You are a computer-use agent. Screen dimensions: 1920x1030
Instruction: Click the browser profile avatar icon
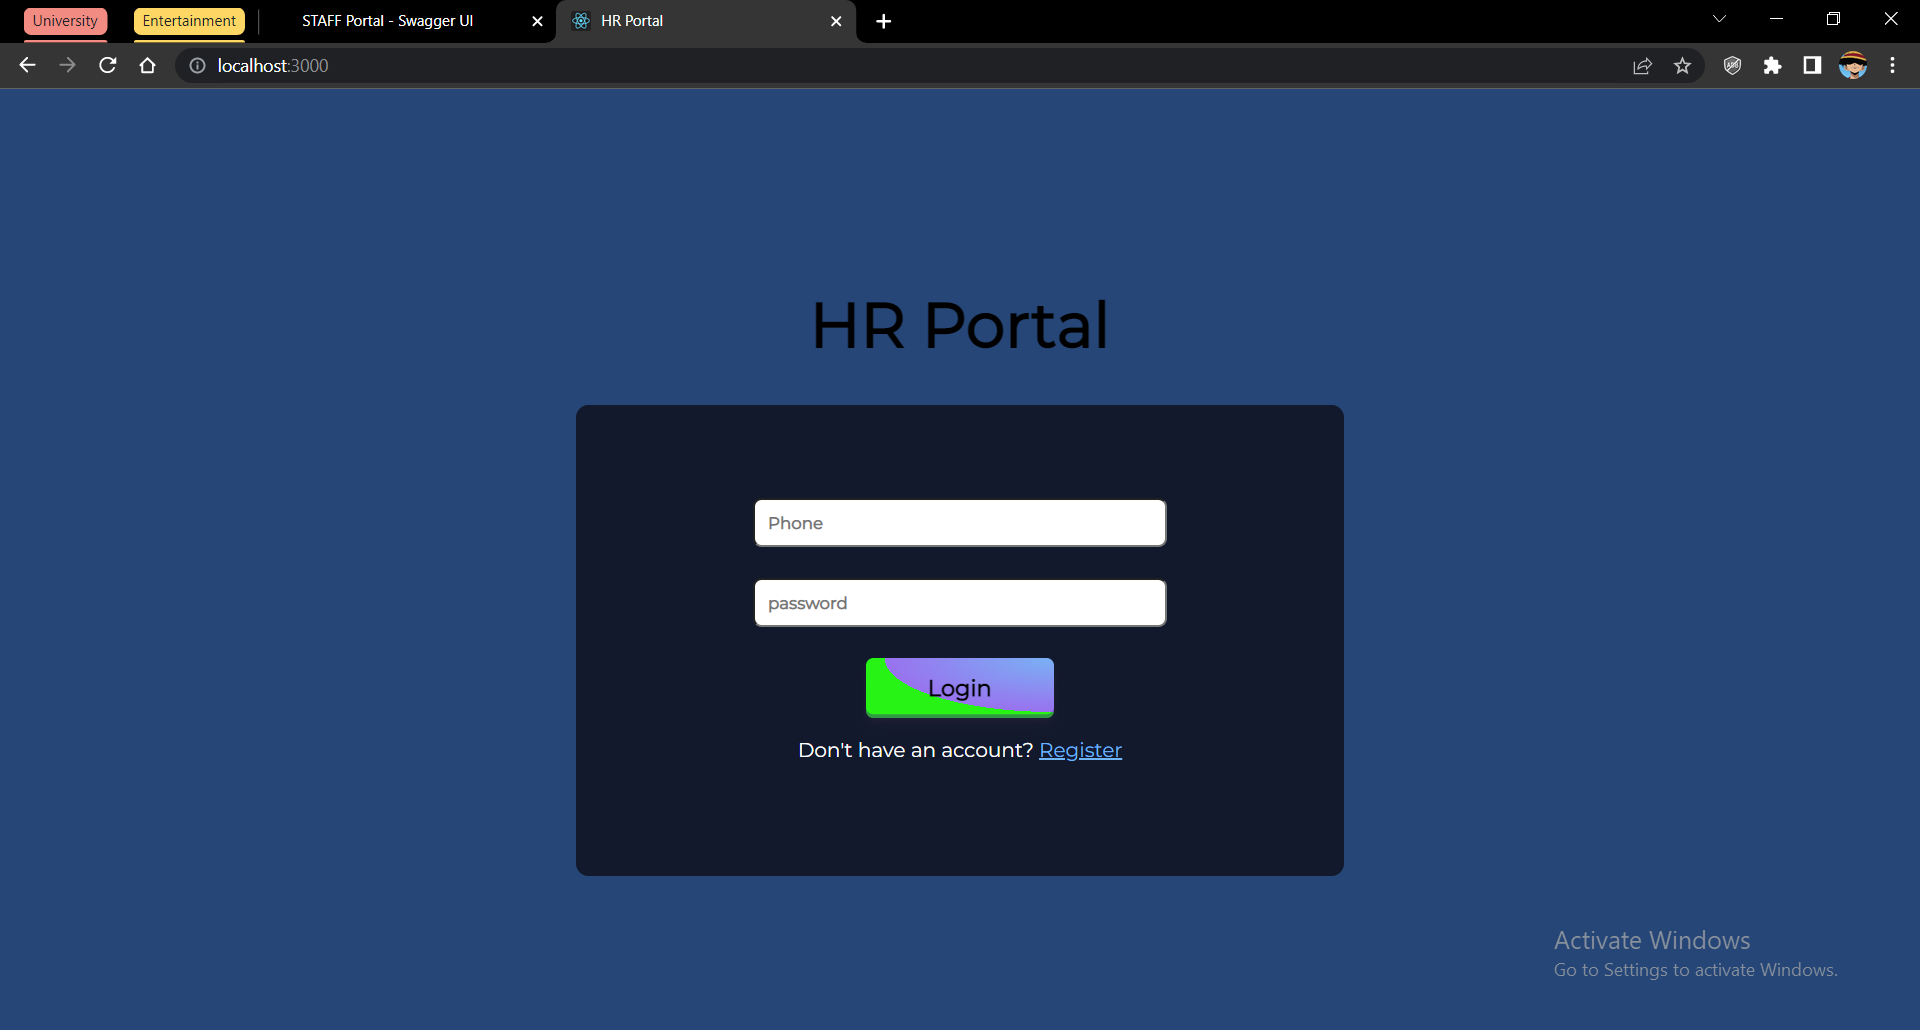[1854, 65]
